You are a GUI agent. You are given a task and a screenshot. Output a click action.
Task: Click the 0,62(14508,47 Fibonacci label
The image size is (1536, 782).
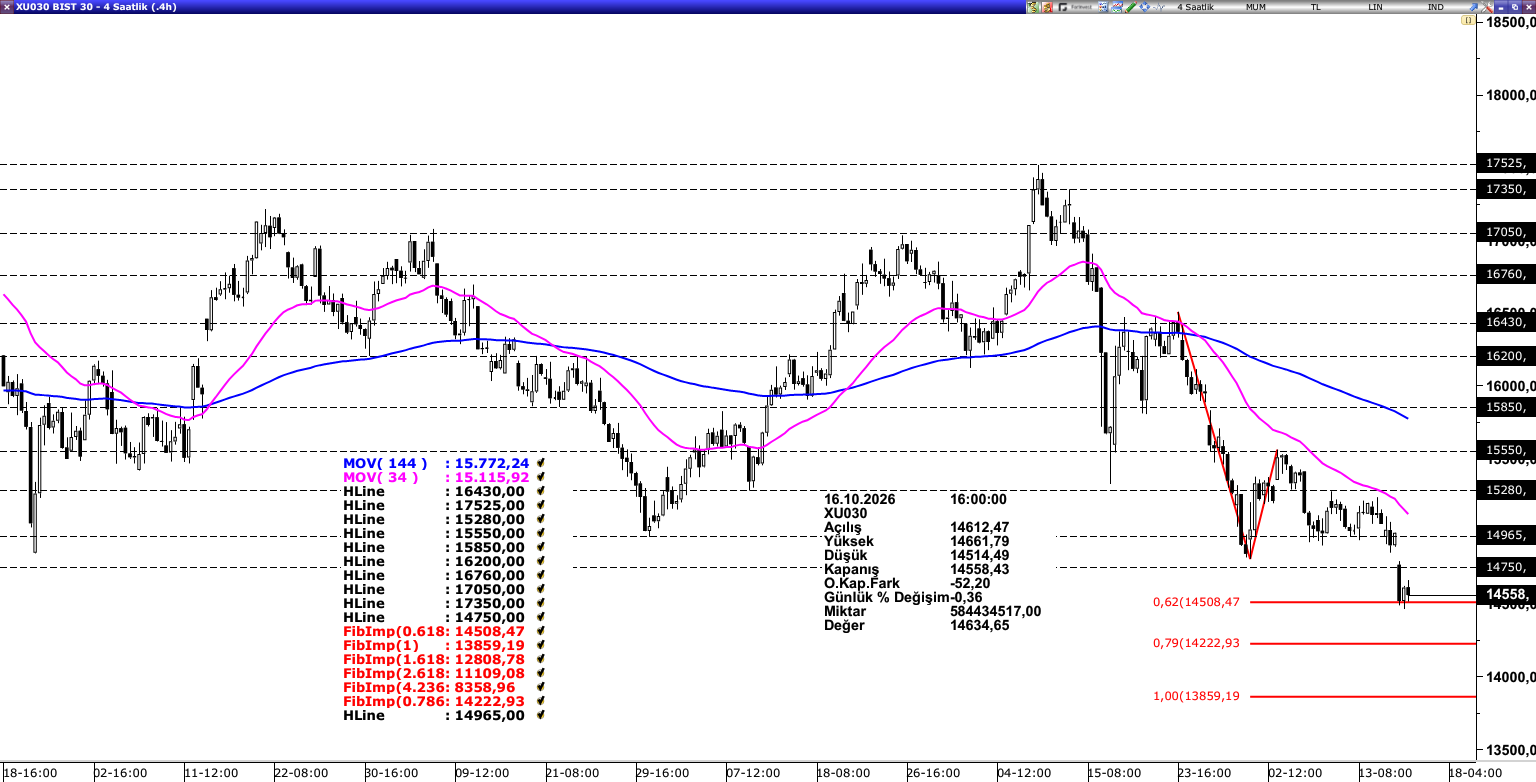[1196, 602]
